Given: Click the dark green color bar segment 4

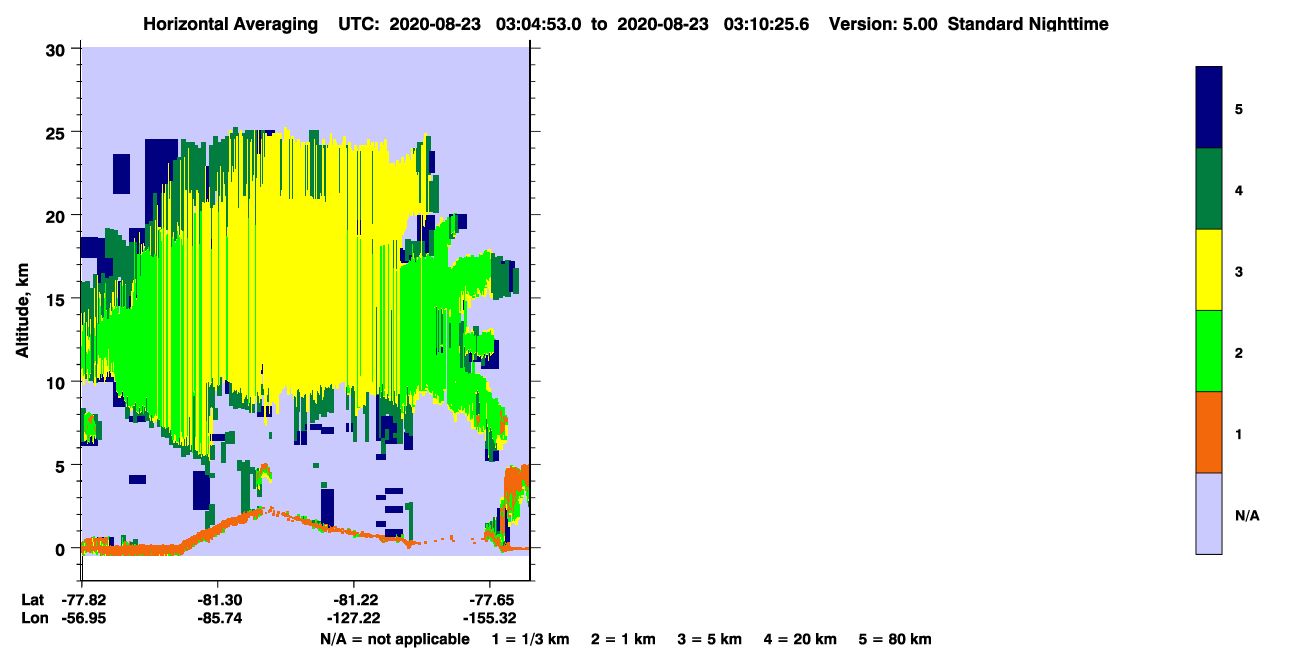Looking at the screenshot, I should [1209, 189].
